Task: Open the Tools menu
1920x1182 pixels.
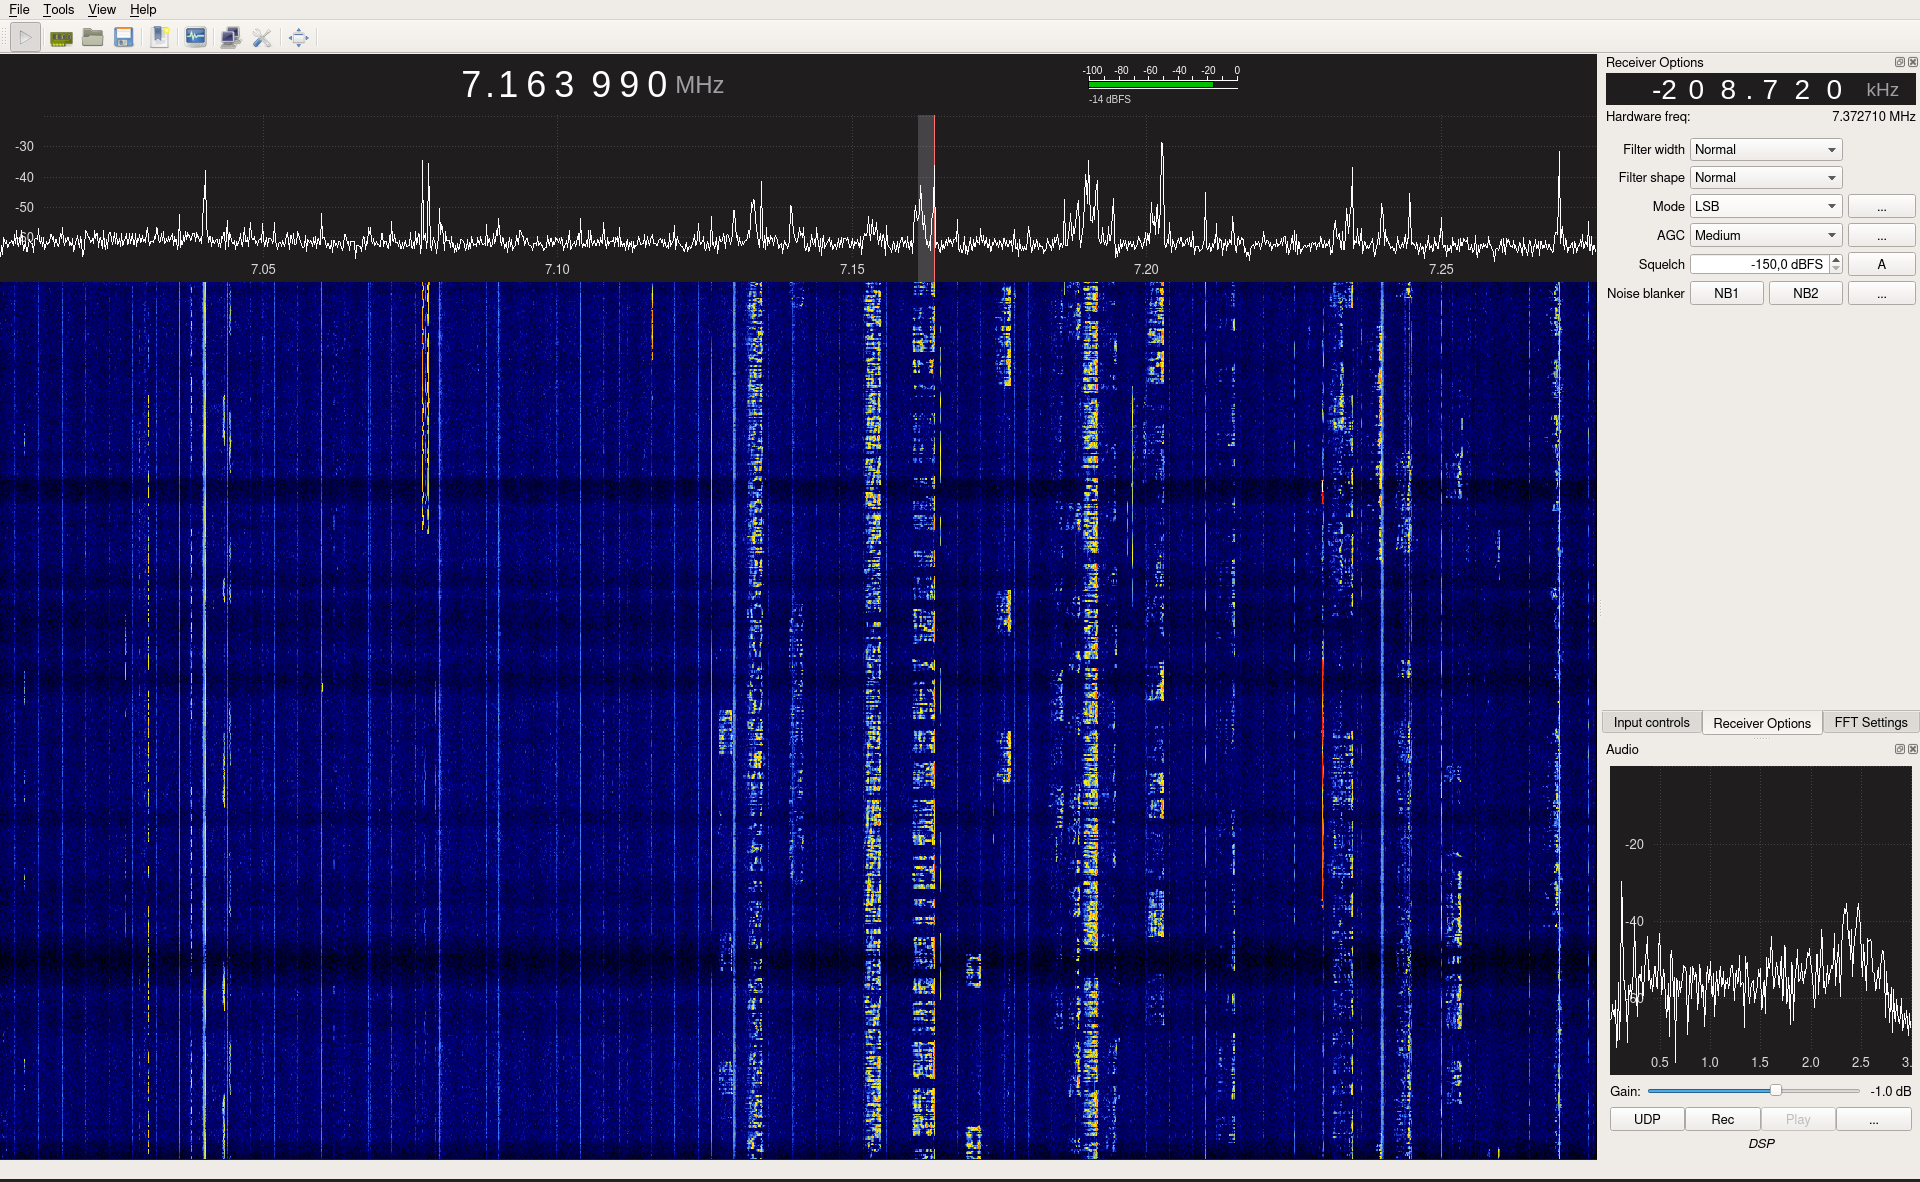Action: [x=58, y=9]
